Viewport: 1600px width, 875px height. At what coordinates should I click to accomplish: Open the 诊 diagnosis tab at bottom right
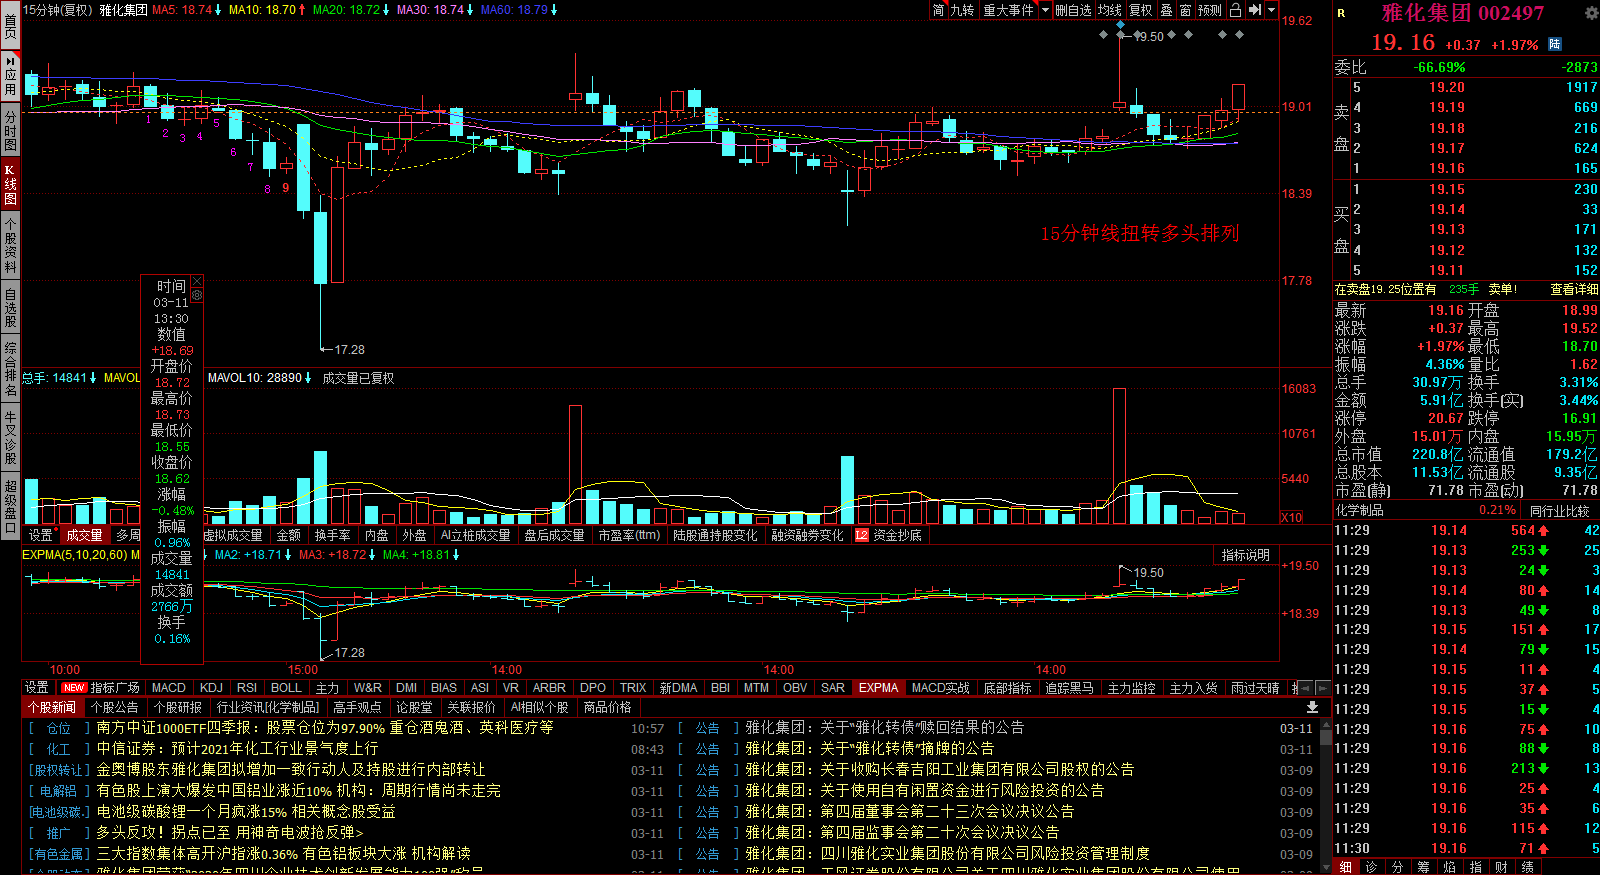coord(1372,867)
